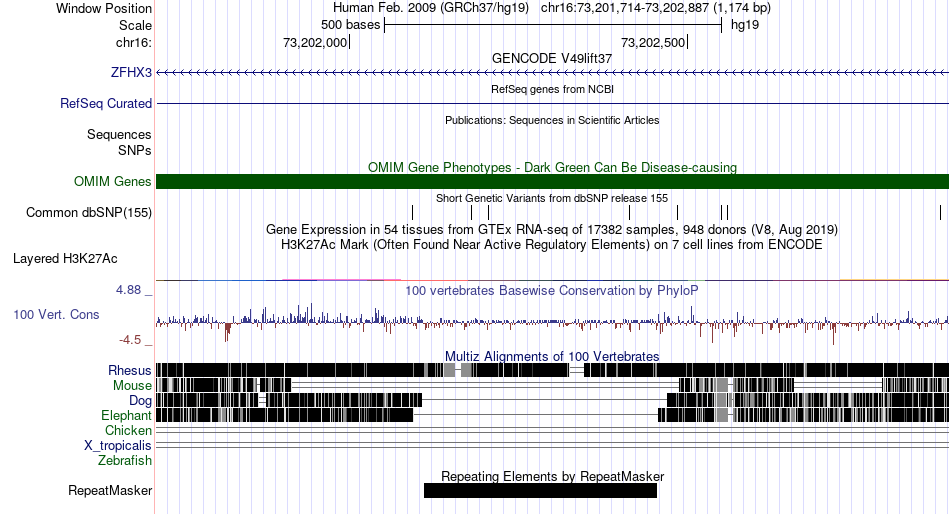Viewport: 950px width, 514px height.
Task: Select the Elephant alignment label
Action: tap(126, 415)
